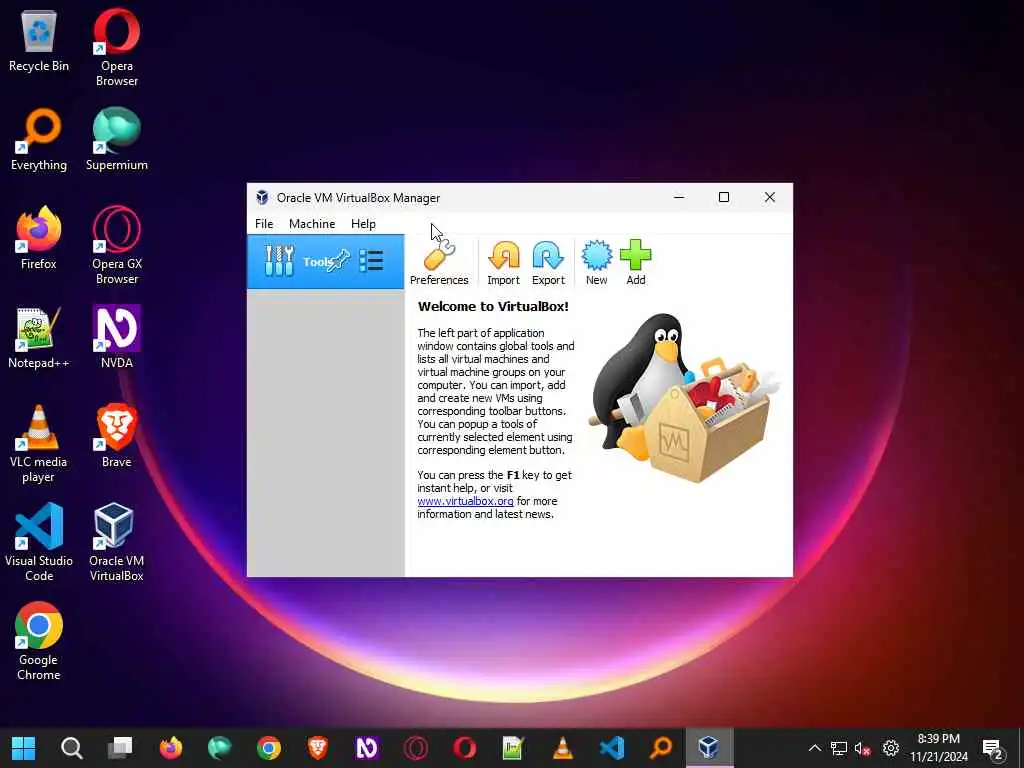
Task: Open the settings gear in system tray
Action: pyautogui.click(x=890, y=748)
